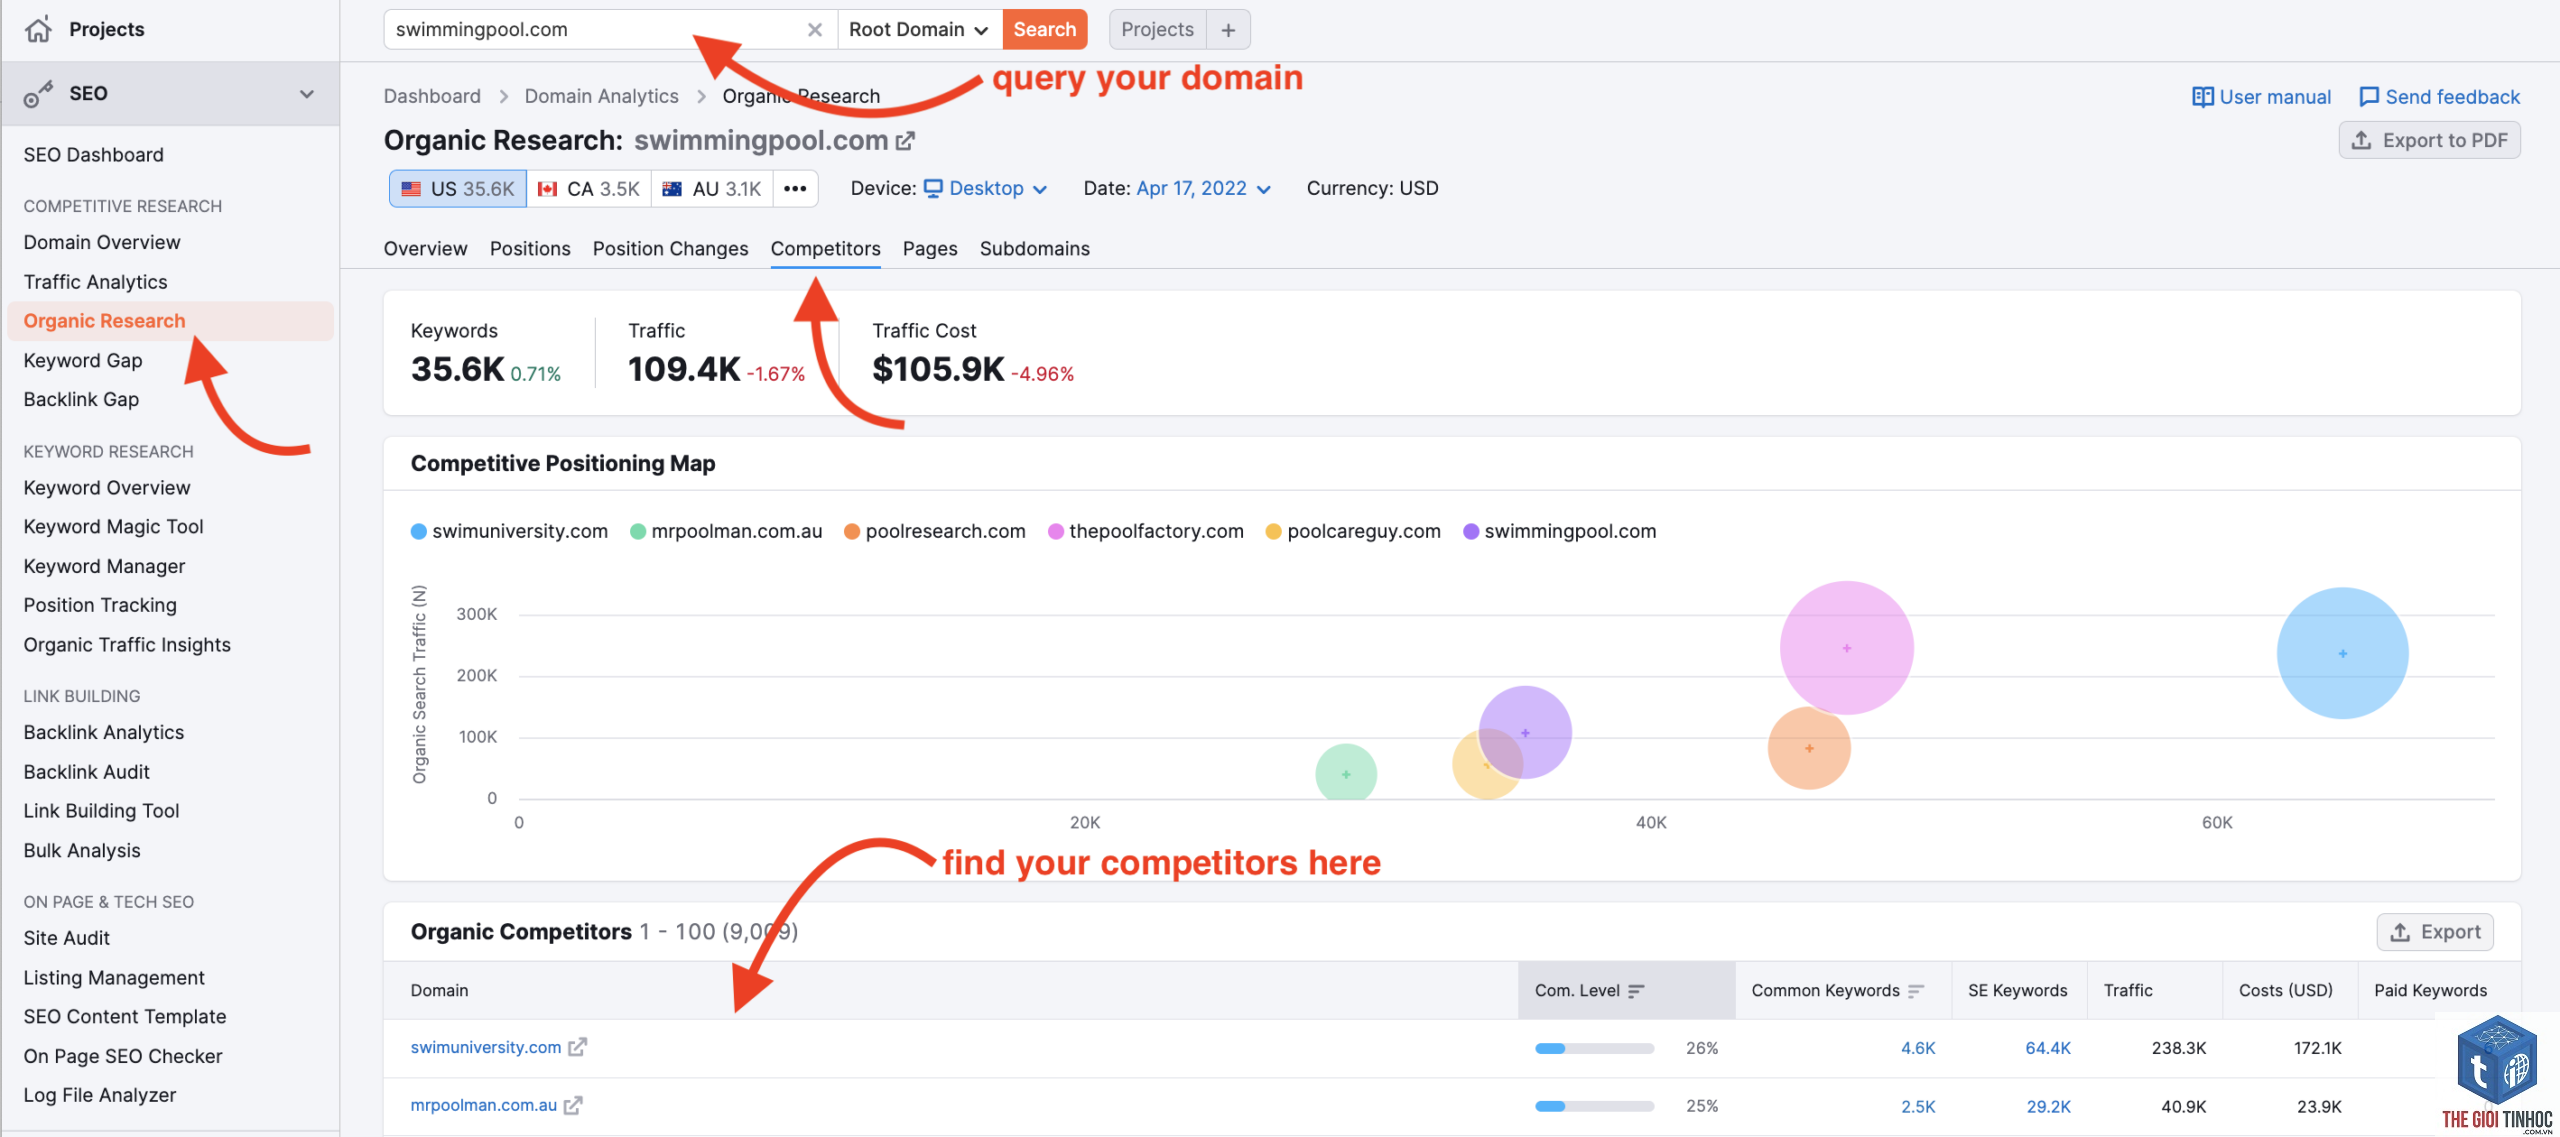Open the Root Domain dropdown

click(919, 30)
